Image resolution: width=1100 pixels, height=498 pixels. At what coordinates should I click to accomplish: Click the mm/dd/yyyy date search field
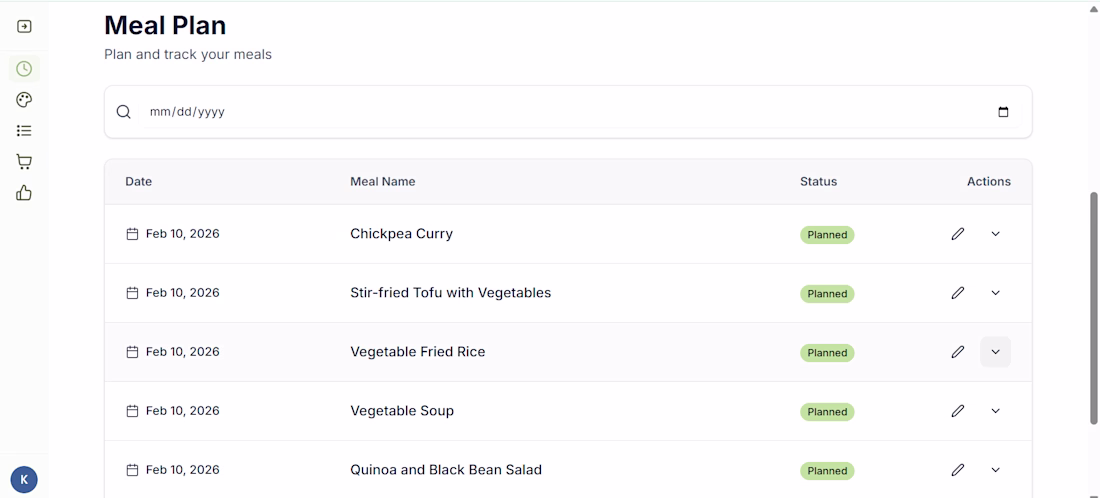click(568, 112)
